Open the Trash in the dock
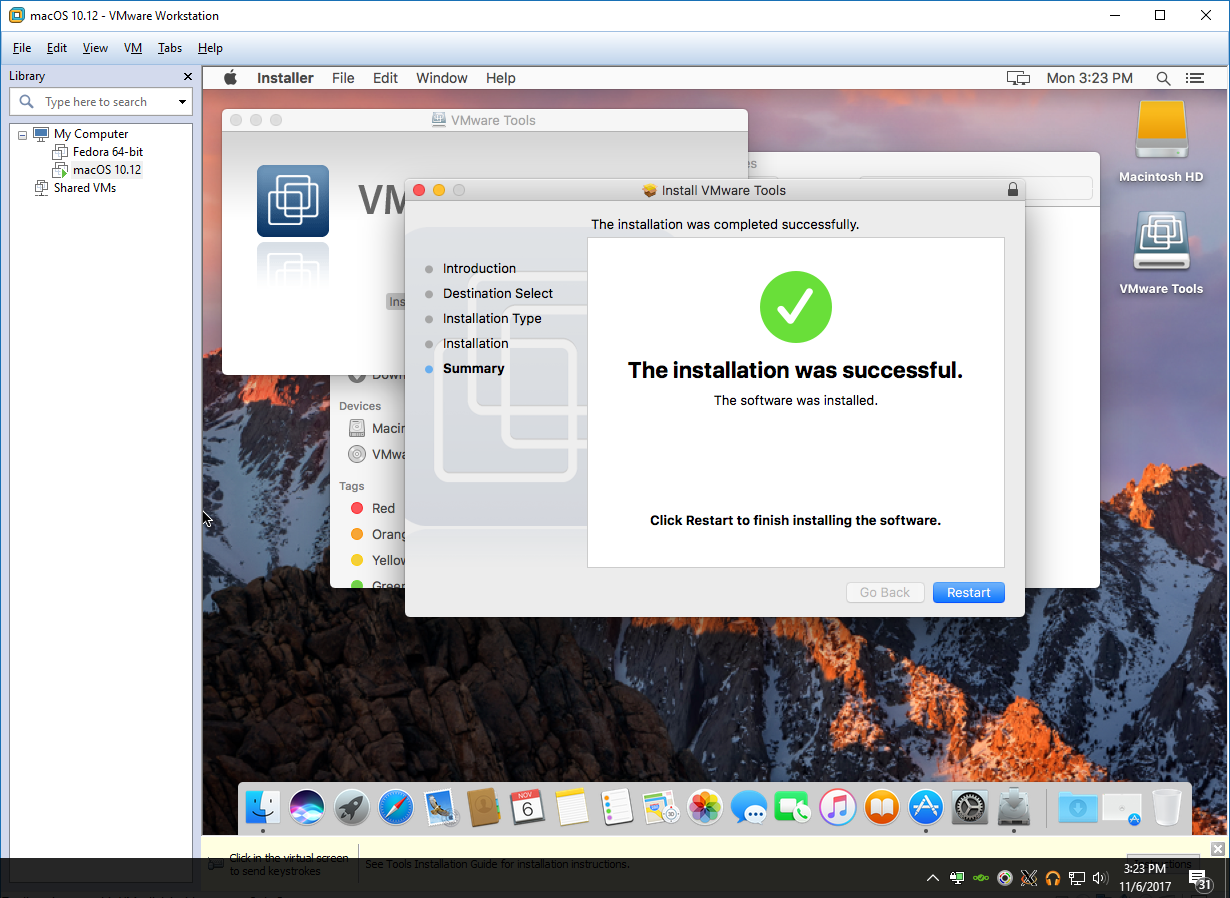This screenshot has width=1230, height=898. point(1166,806)
